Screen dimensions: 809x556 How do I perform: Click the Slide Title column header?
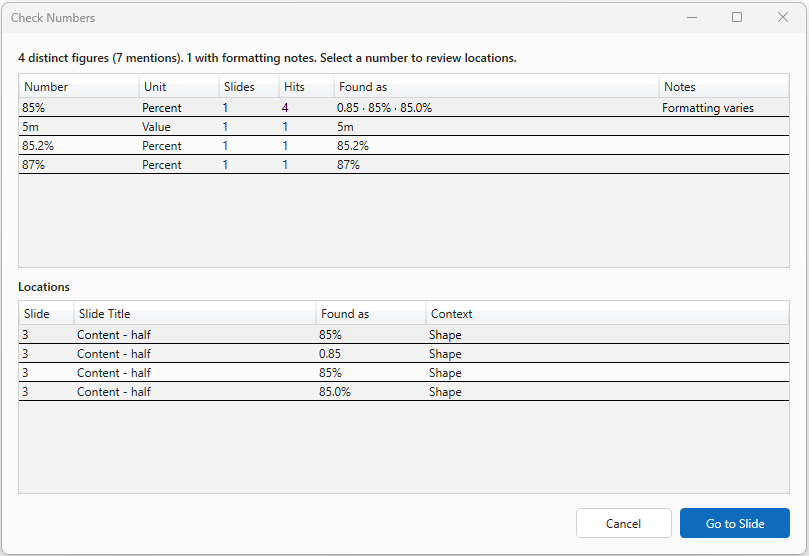point(195,314)
